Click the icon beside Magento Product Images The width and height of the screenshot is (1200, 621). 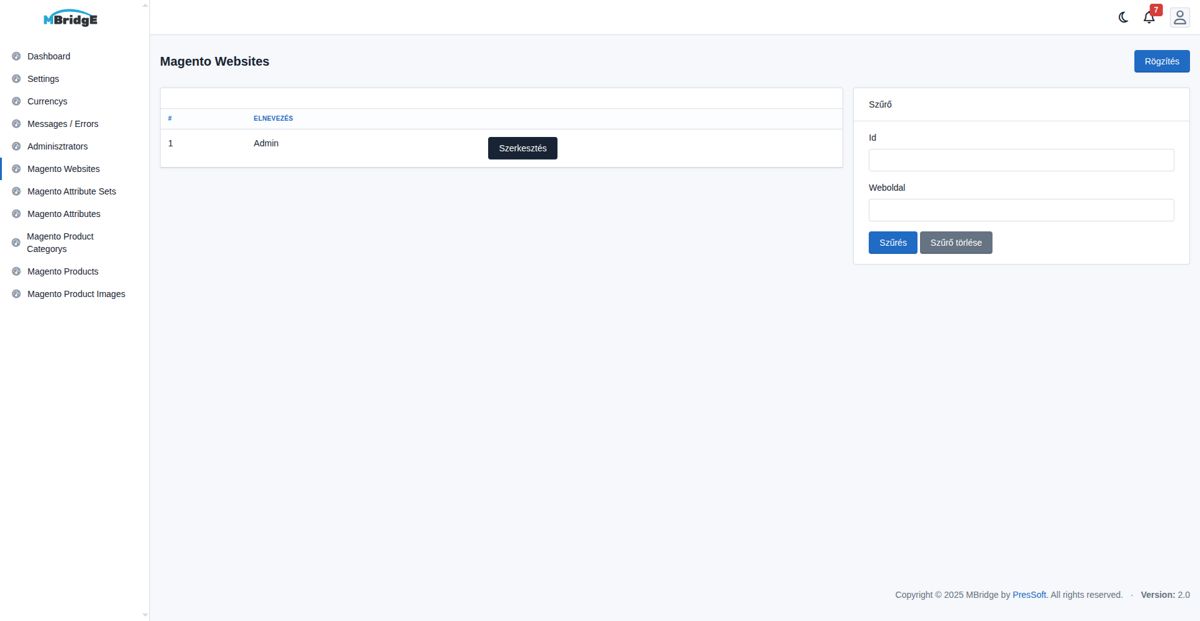pyautogui.click(x=16, y=294)
